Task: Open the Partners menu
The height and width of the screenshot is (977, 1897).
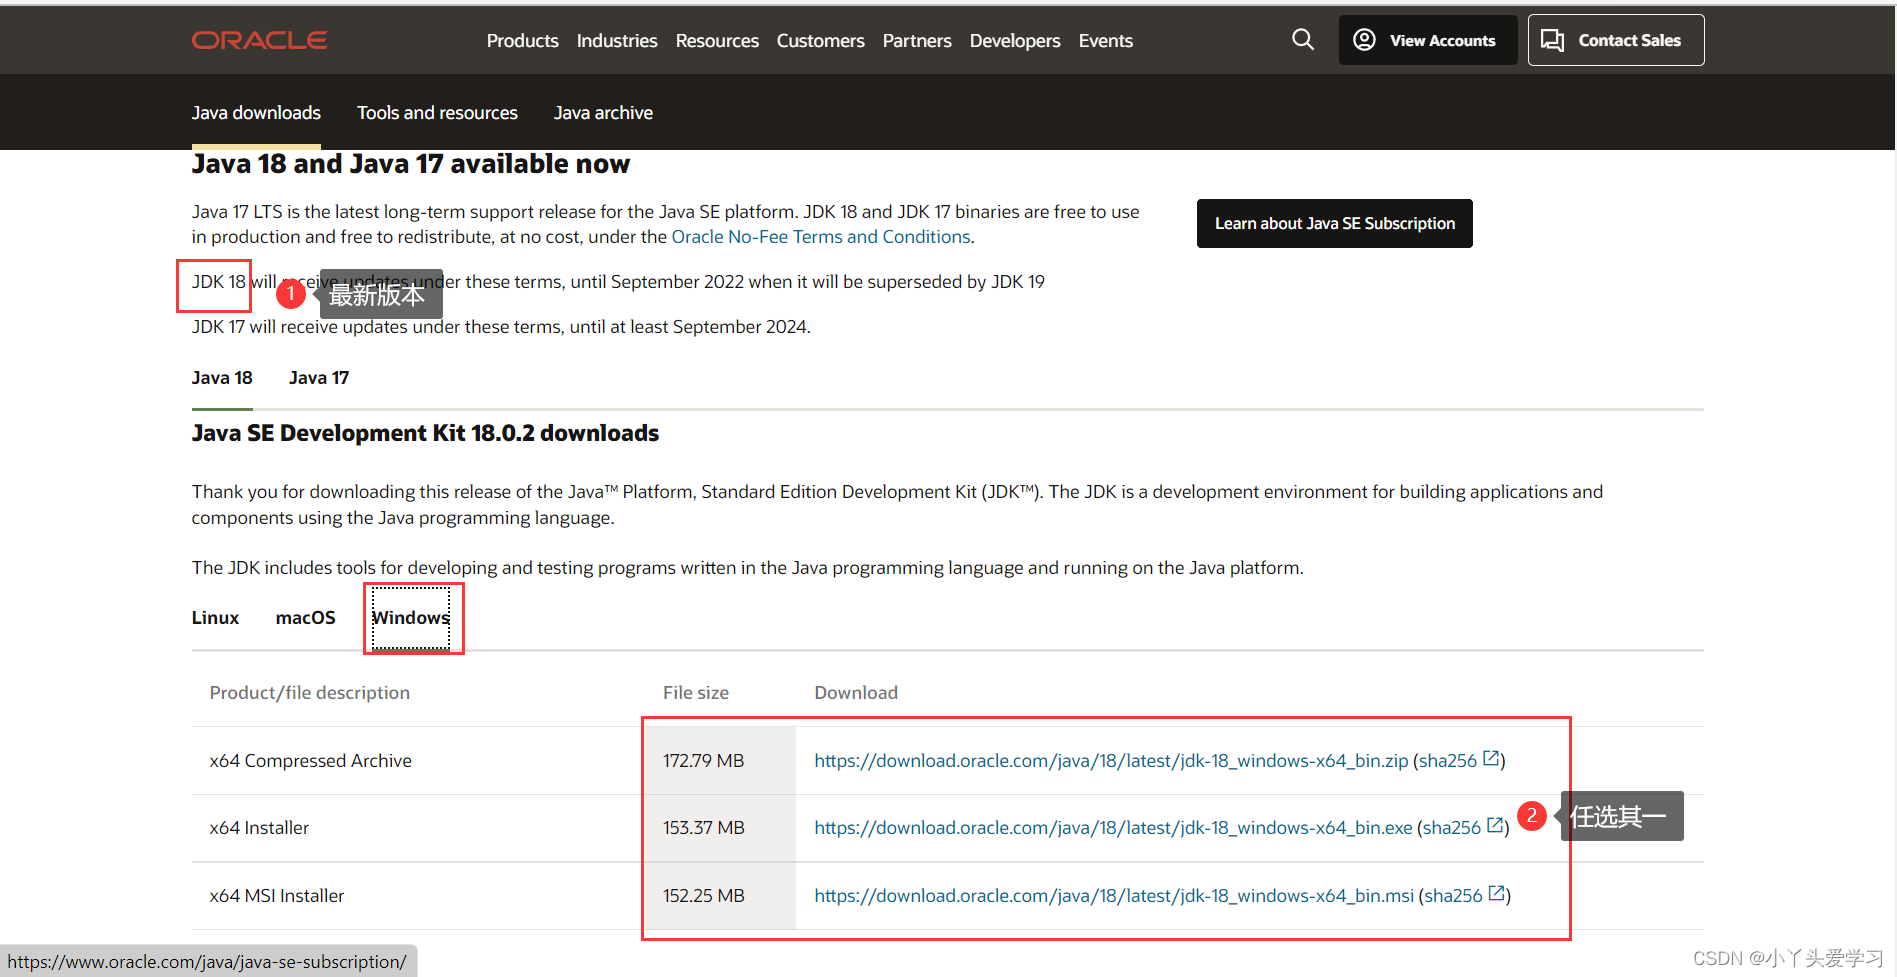Action: (x=917, y=41)
